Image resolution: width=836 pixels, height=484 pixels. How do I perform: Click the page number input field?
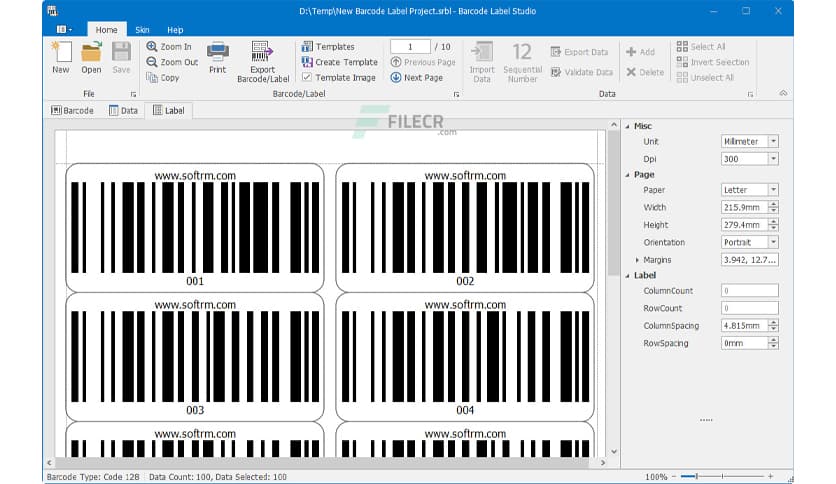410,47
